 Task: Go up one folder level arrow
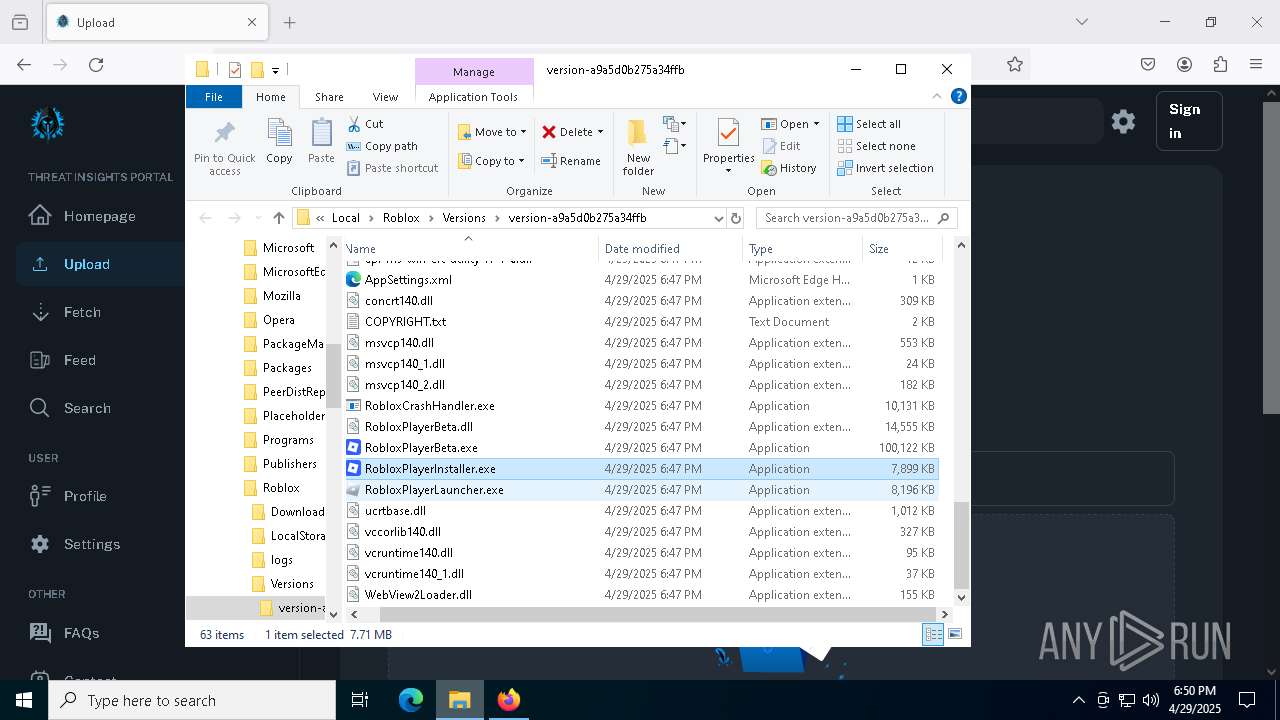279,218
